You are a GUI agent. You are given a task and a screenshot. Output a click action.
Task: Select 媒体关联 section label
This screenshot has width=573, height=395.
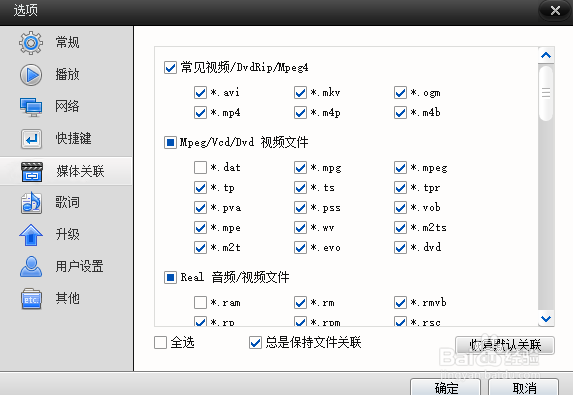click(80, 171)
